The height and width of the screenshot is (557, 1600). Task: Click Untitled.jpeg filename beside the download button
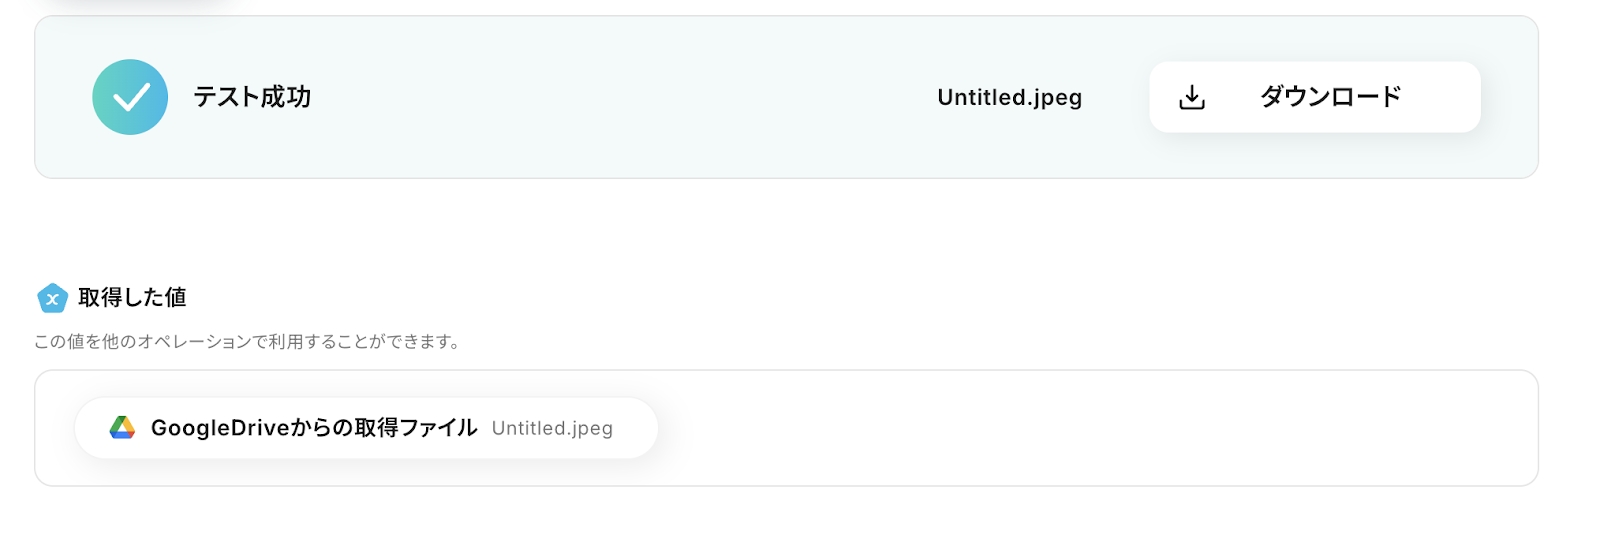1009,97
